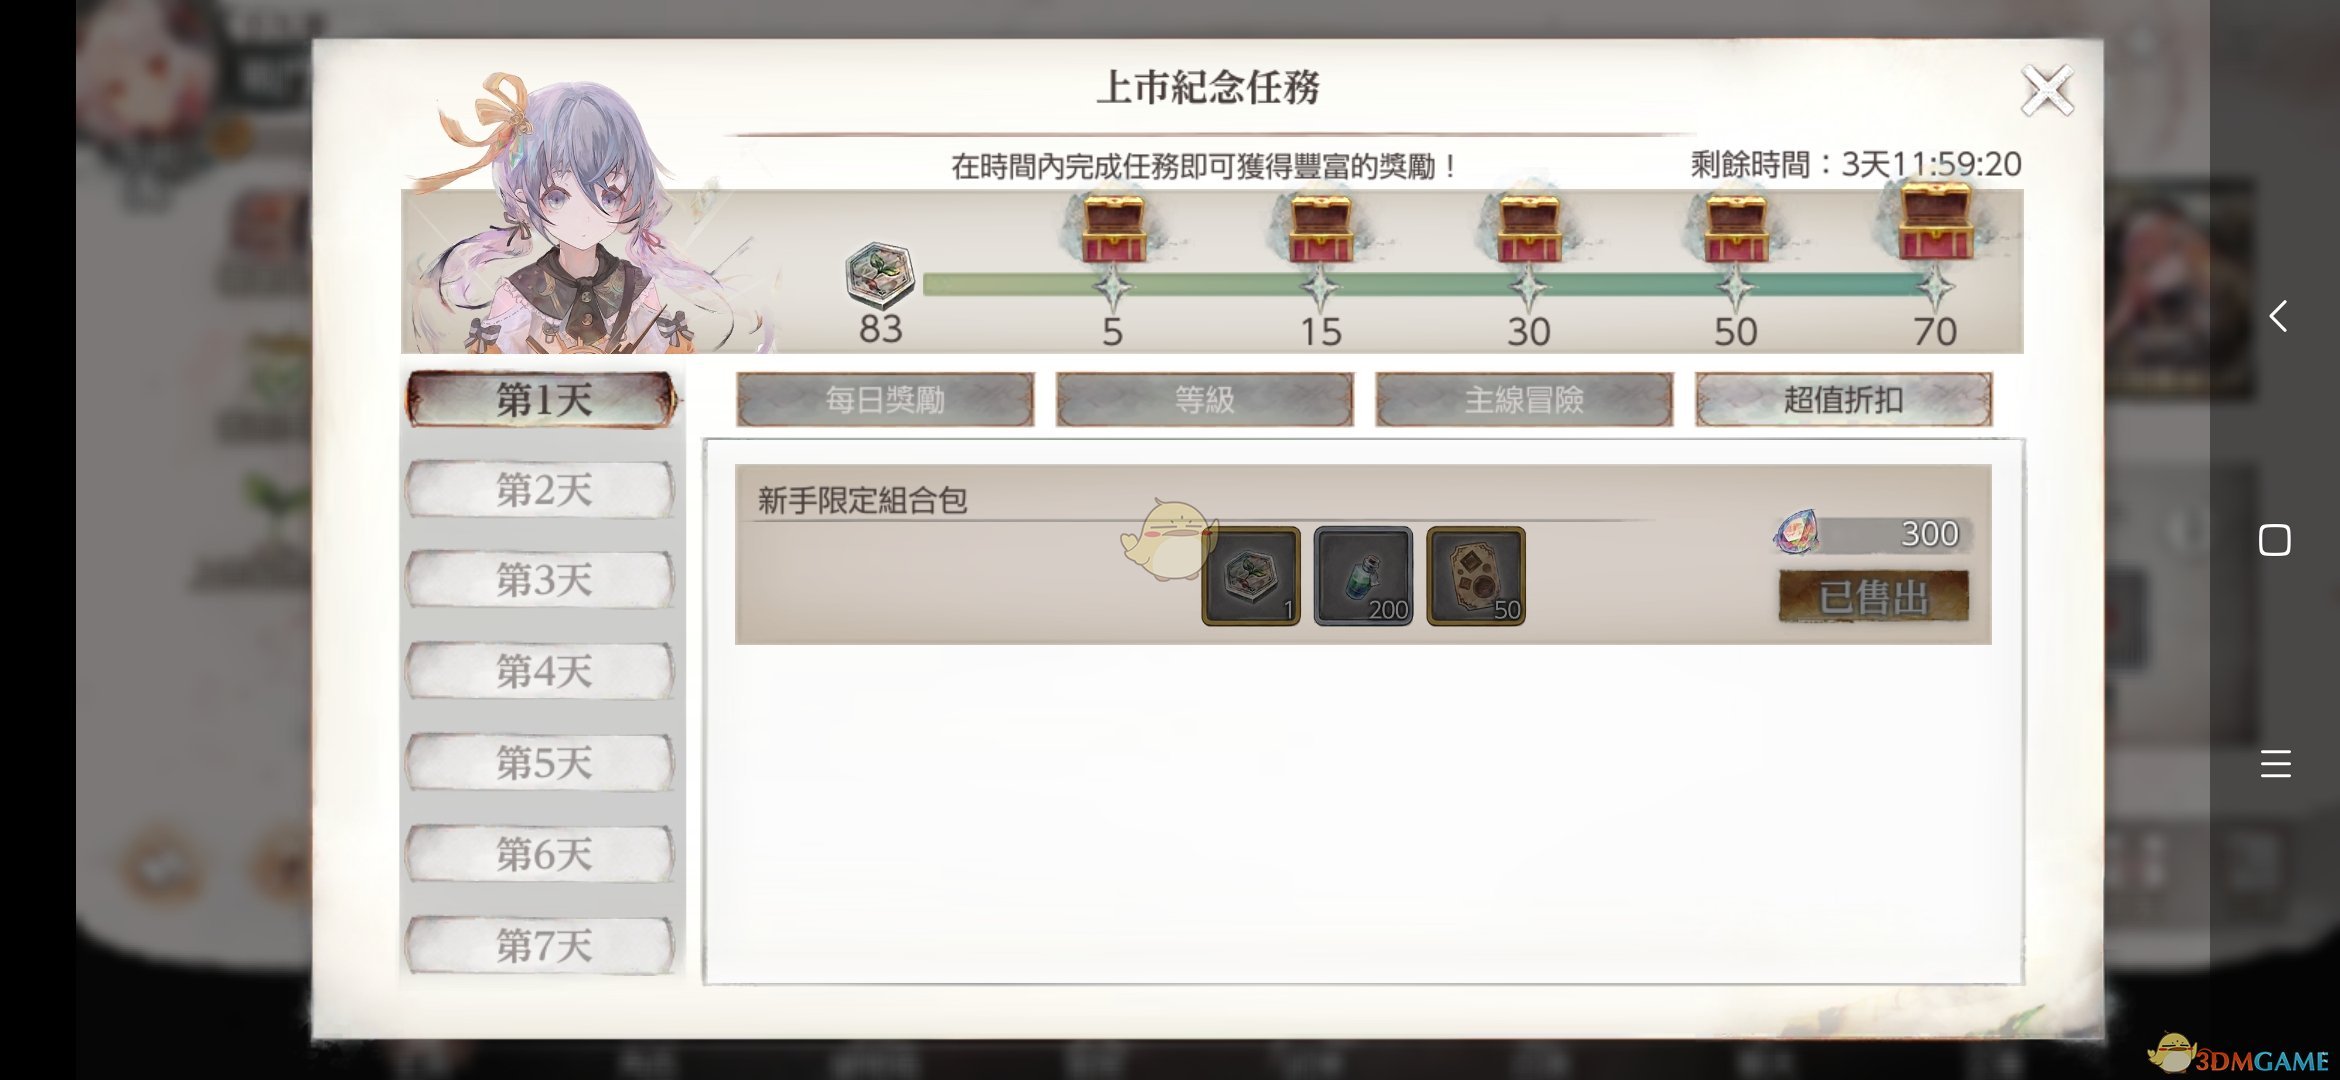Screen dimensions: 2340x1080
Task: Switch to the 等級 tab
Action: click(x=1205, y=400)
